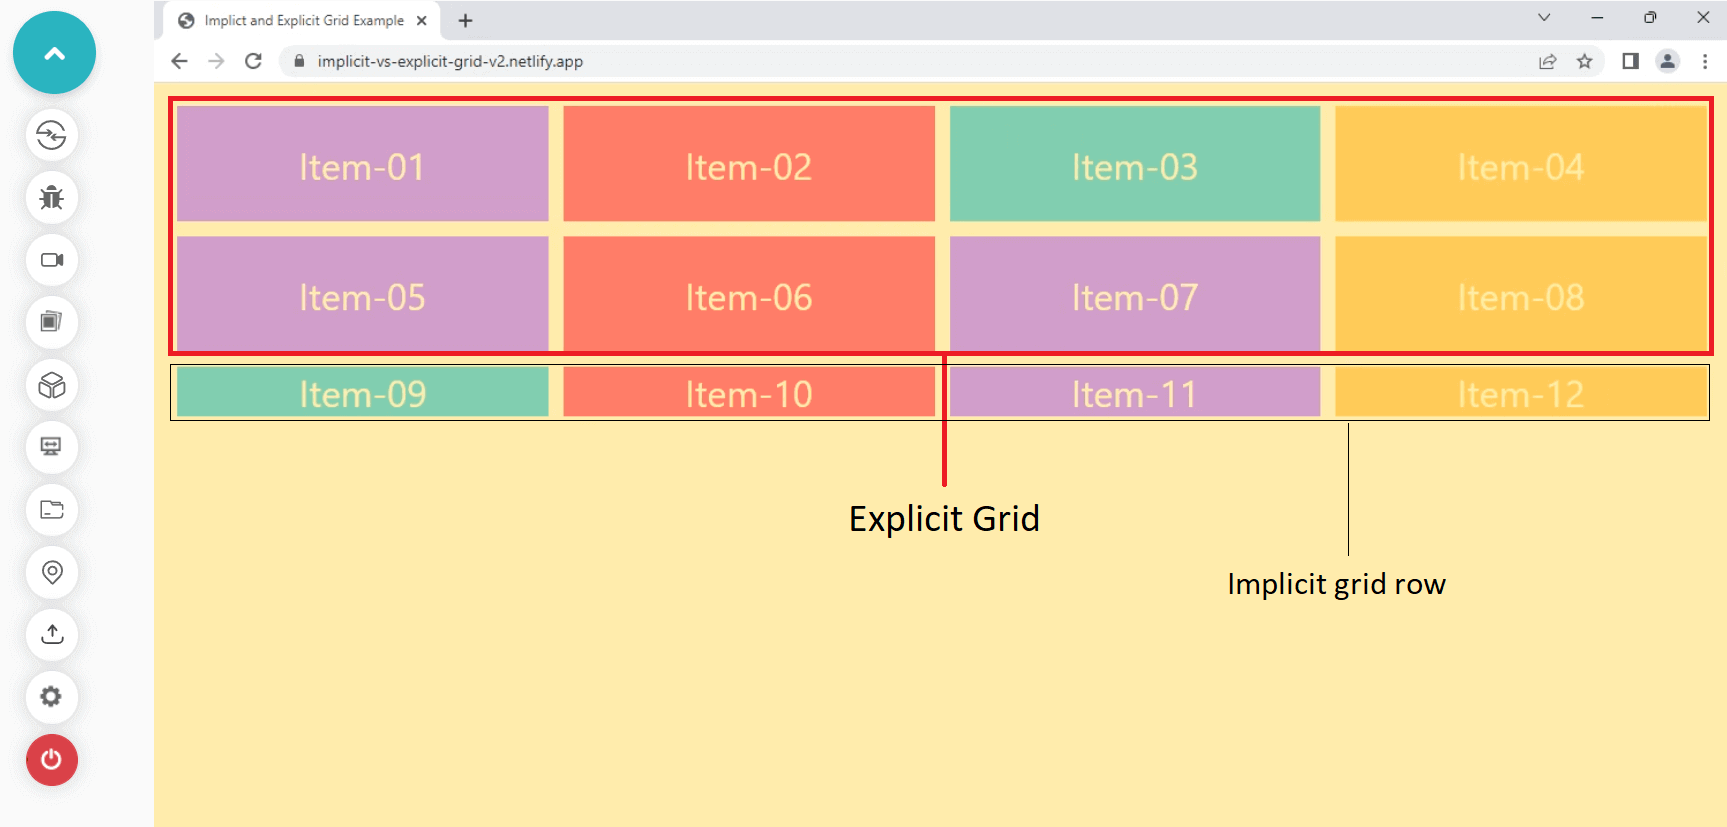Share this page icon in address bar
Viewport: 1727px width, 827px height.
coord(1548,61)
